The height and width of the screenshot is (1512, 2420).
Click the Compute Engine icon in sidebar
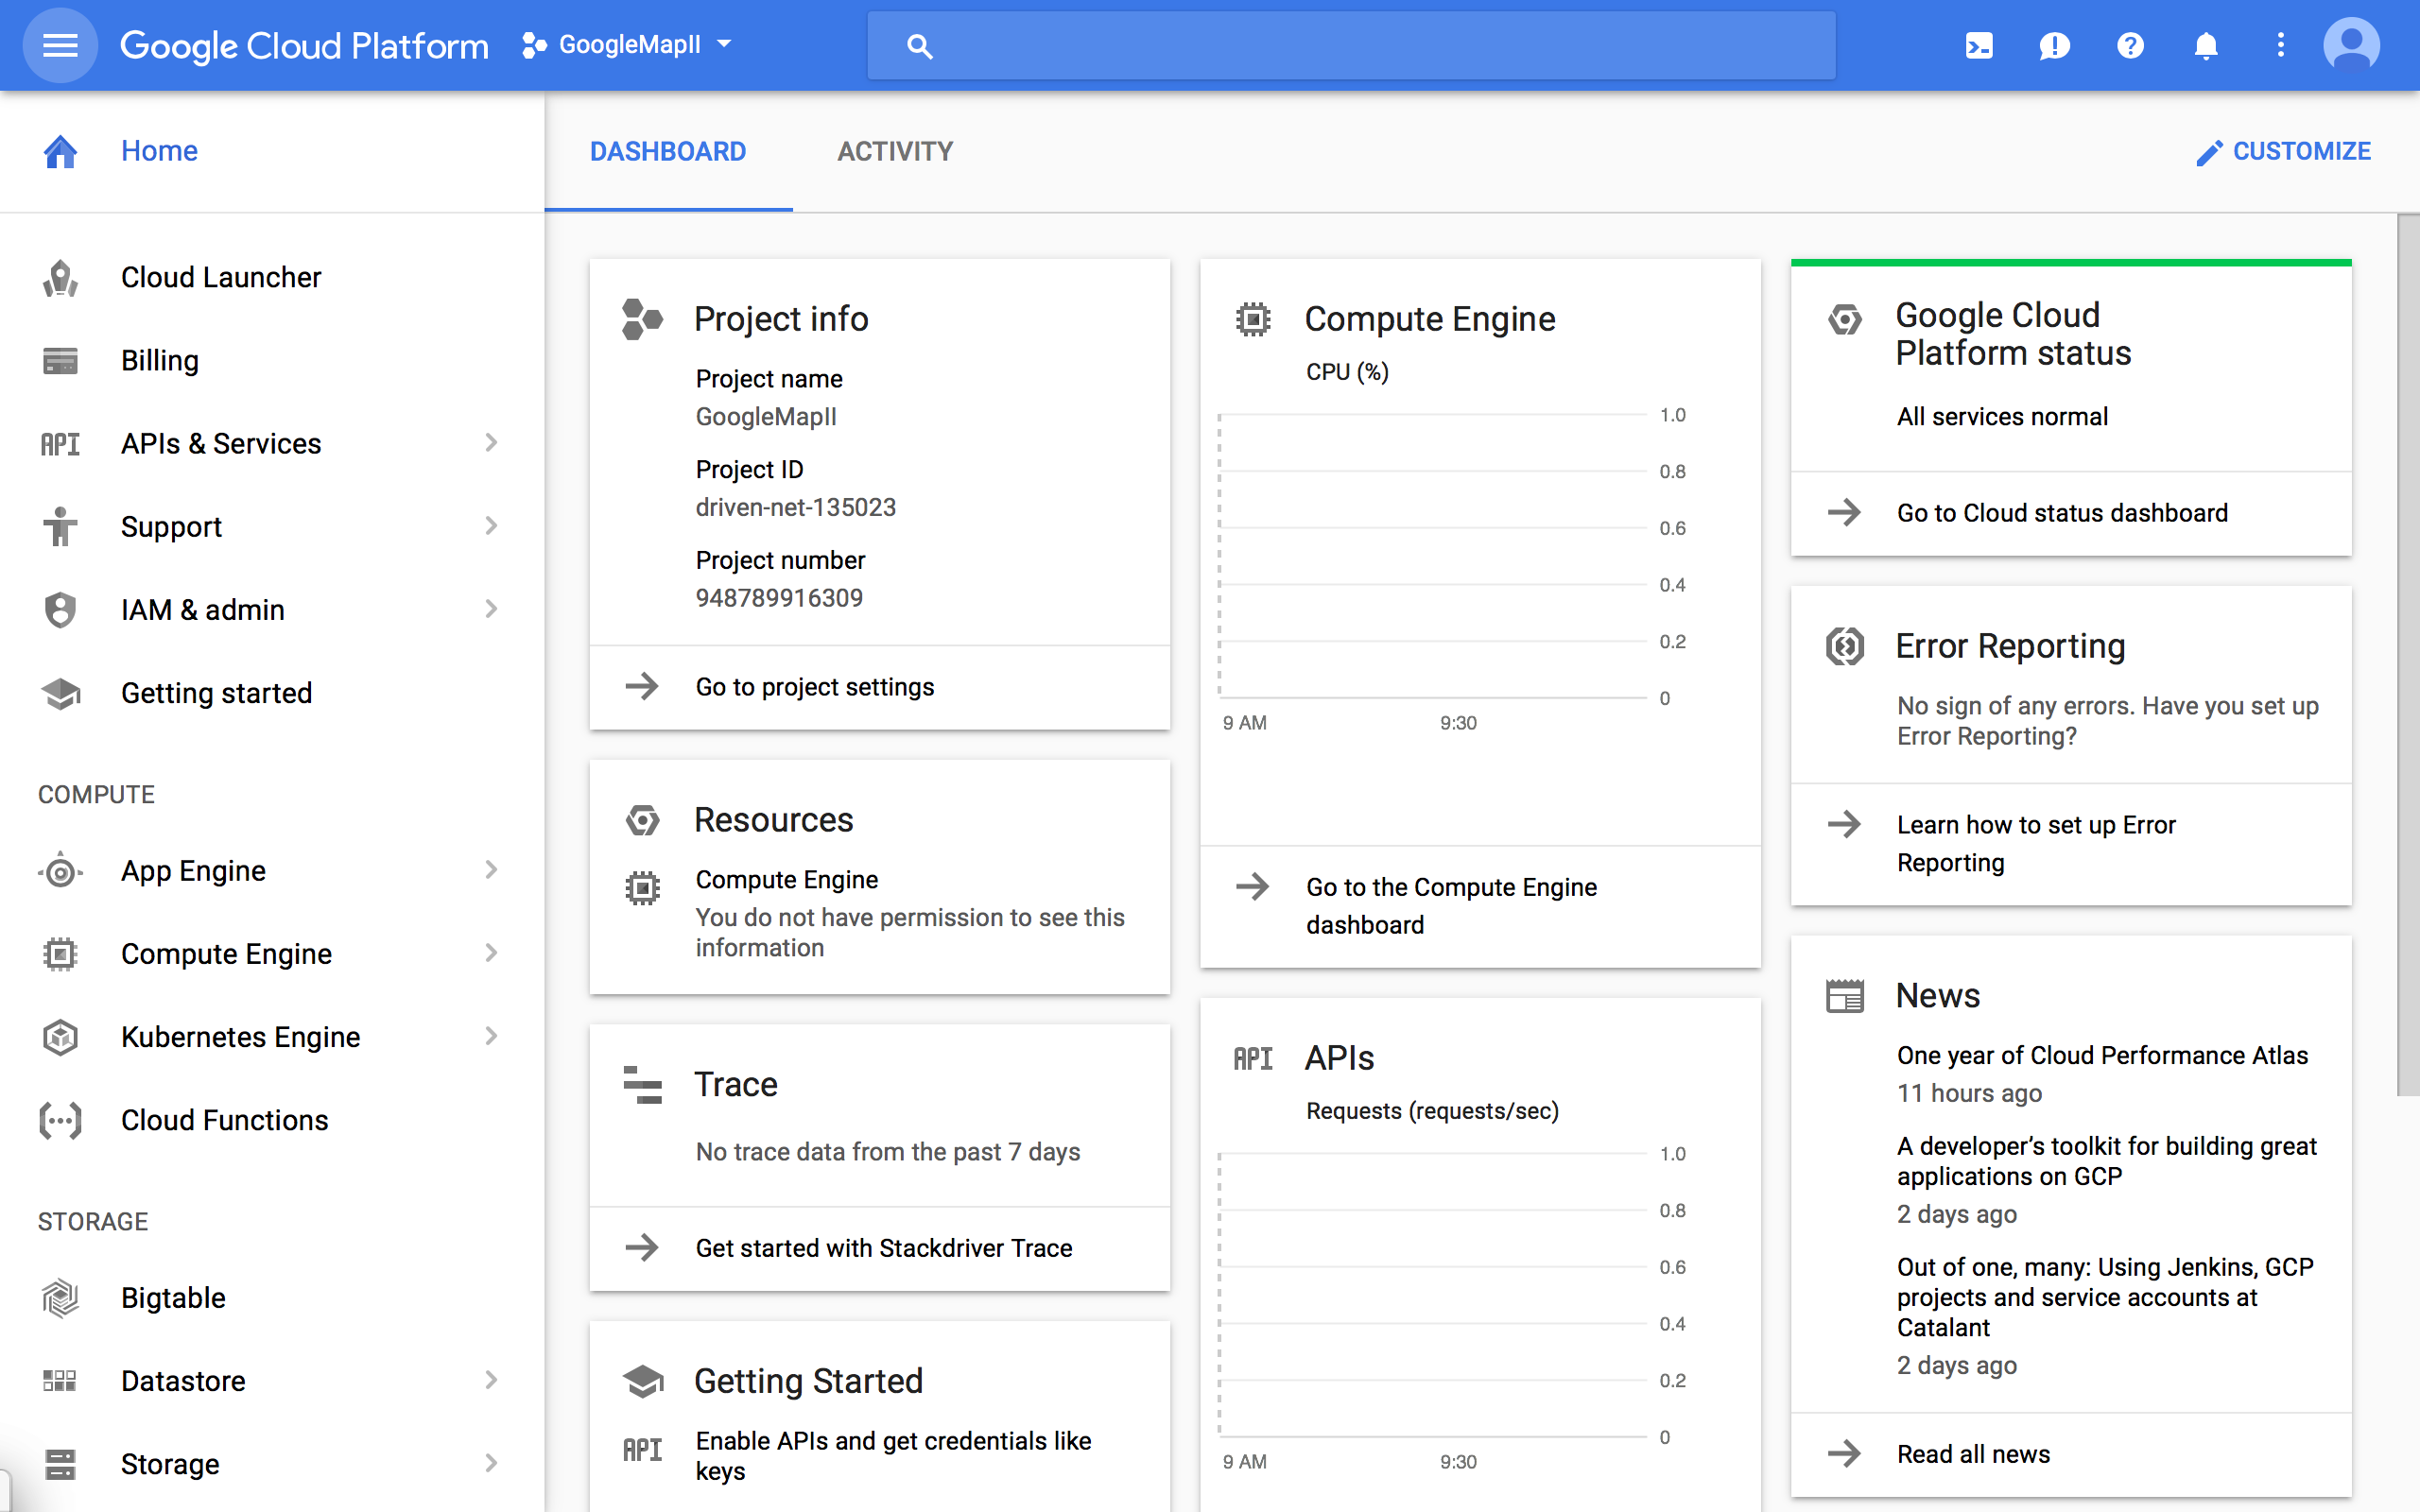pos(60,953)
